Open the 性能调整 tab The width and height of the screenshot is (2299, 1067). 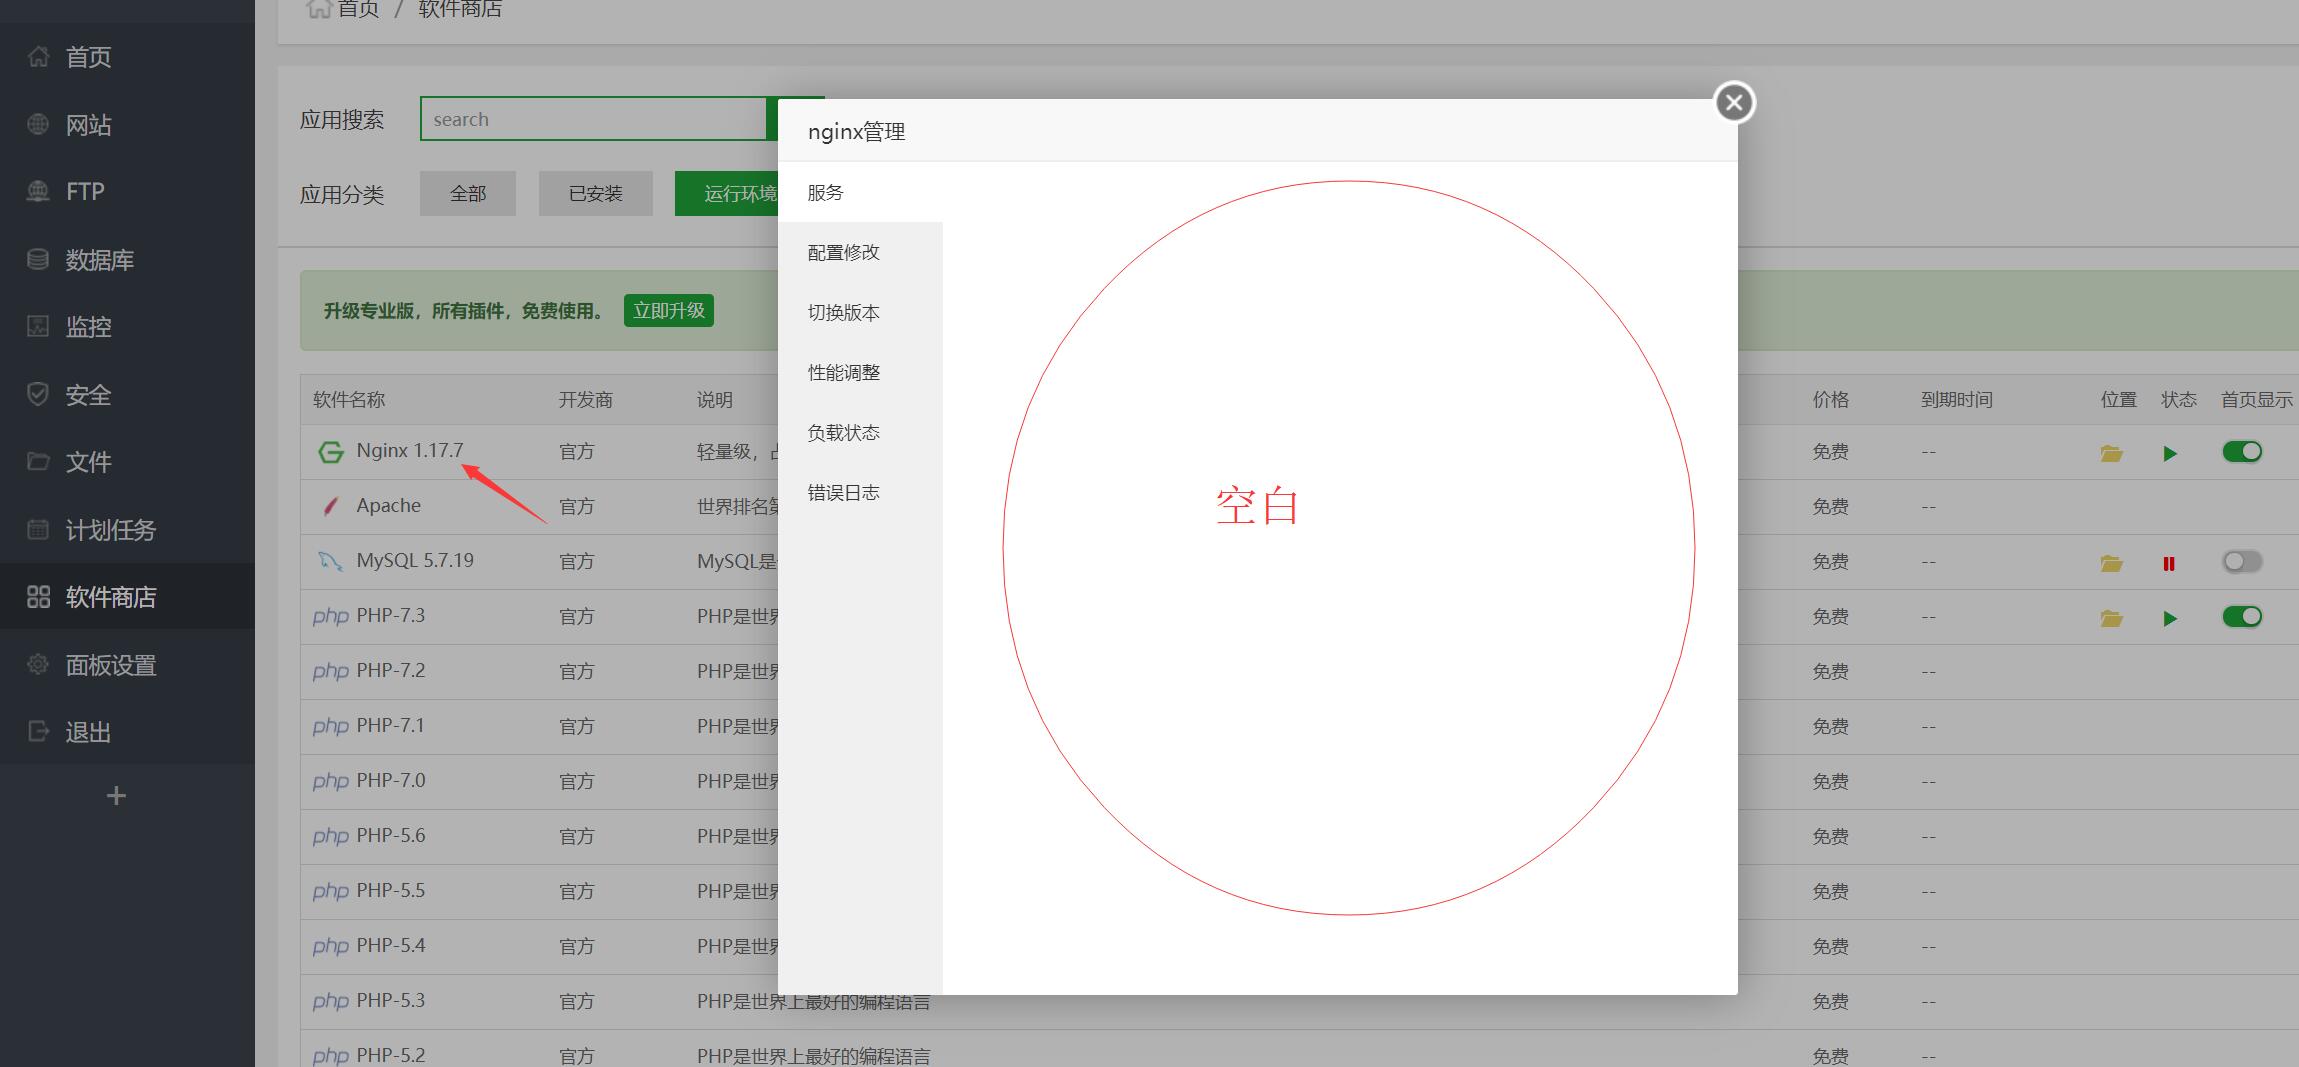pos(860,372)
